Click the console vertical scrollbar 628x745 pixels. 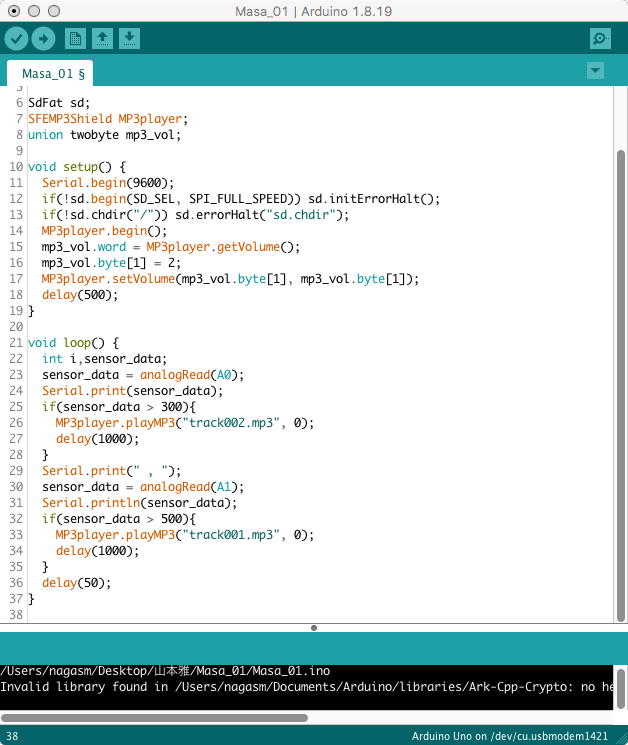tap(620, 688)
